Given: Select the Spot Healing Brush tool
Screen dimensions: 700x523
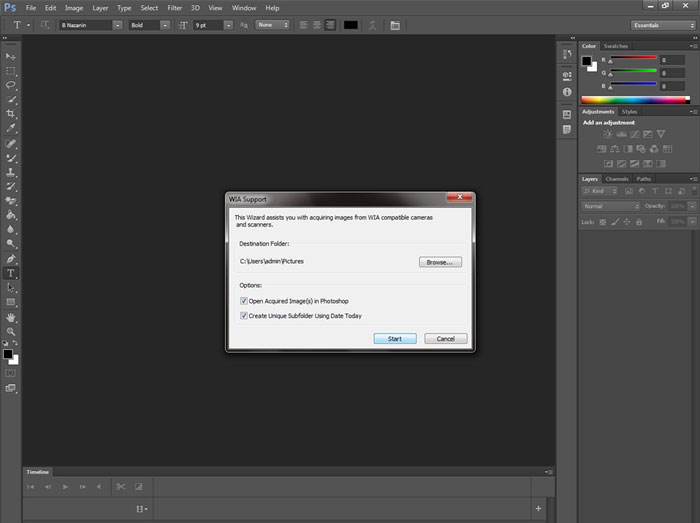Looking at the screenshot, I should coord(11,144).
